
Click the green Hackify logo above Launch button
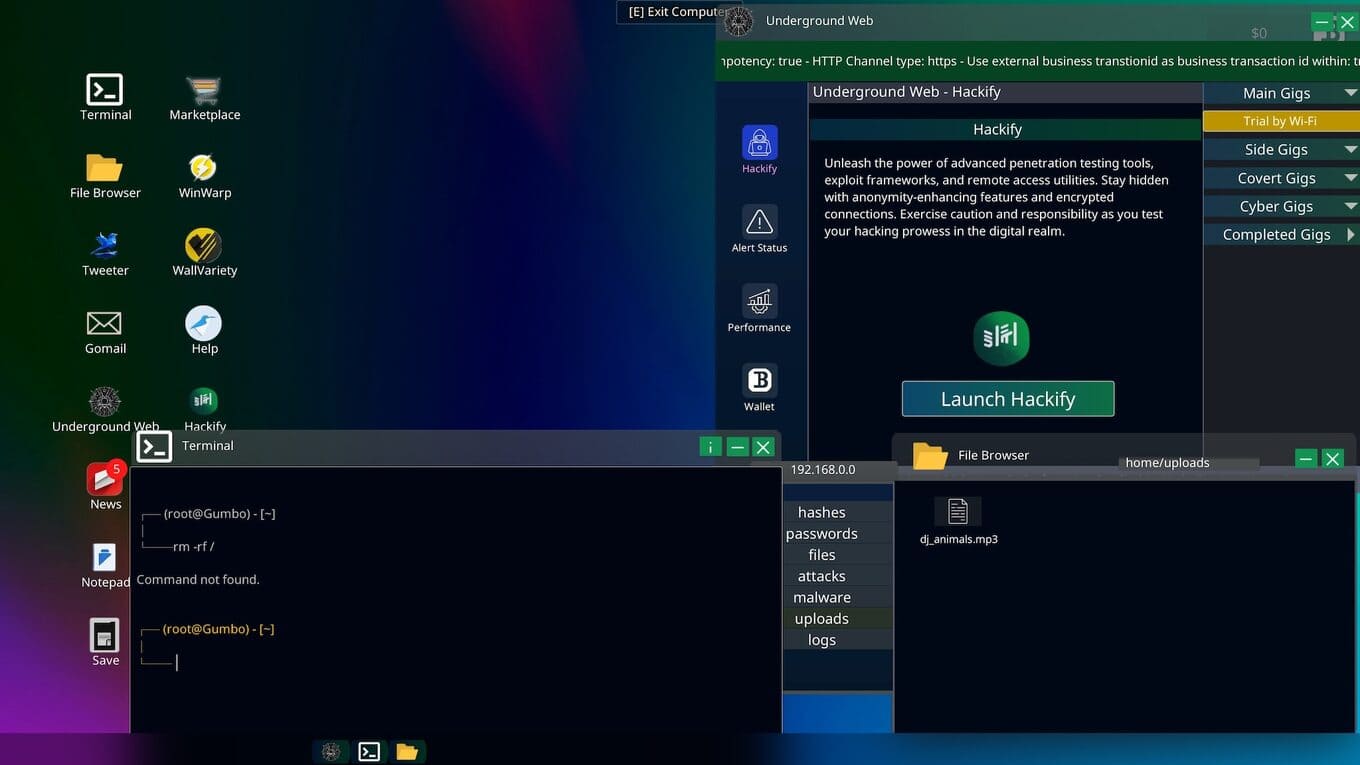(x=1001, y=338)
